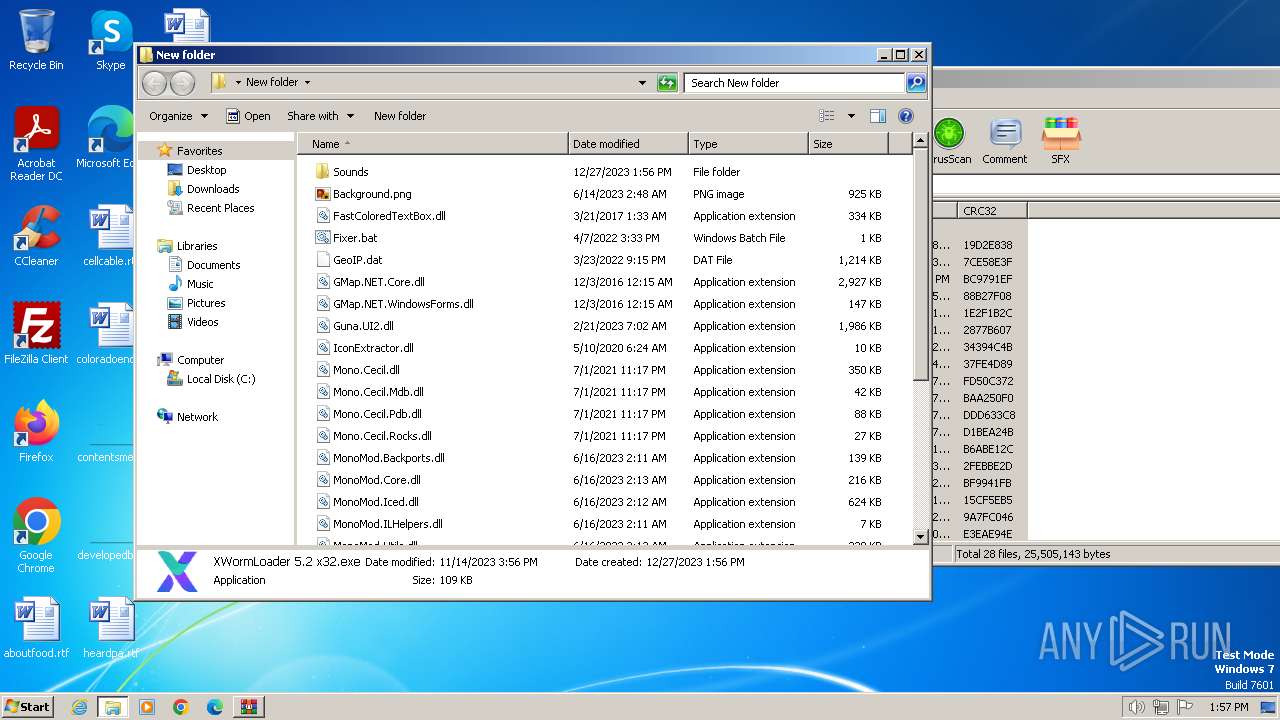Open the view options dropdown arrow
Image resolution: width=1280 pixels, height=720 pixels.
pos(851,116)
